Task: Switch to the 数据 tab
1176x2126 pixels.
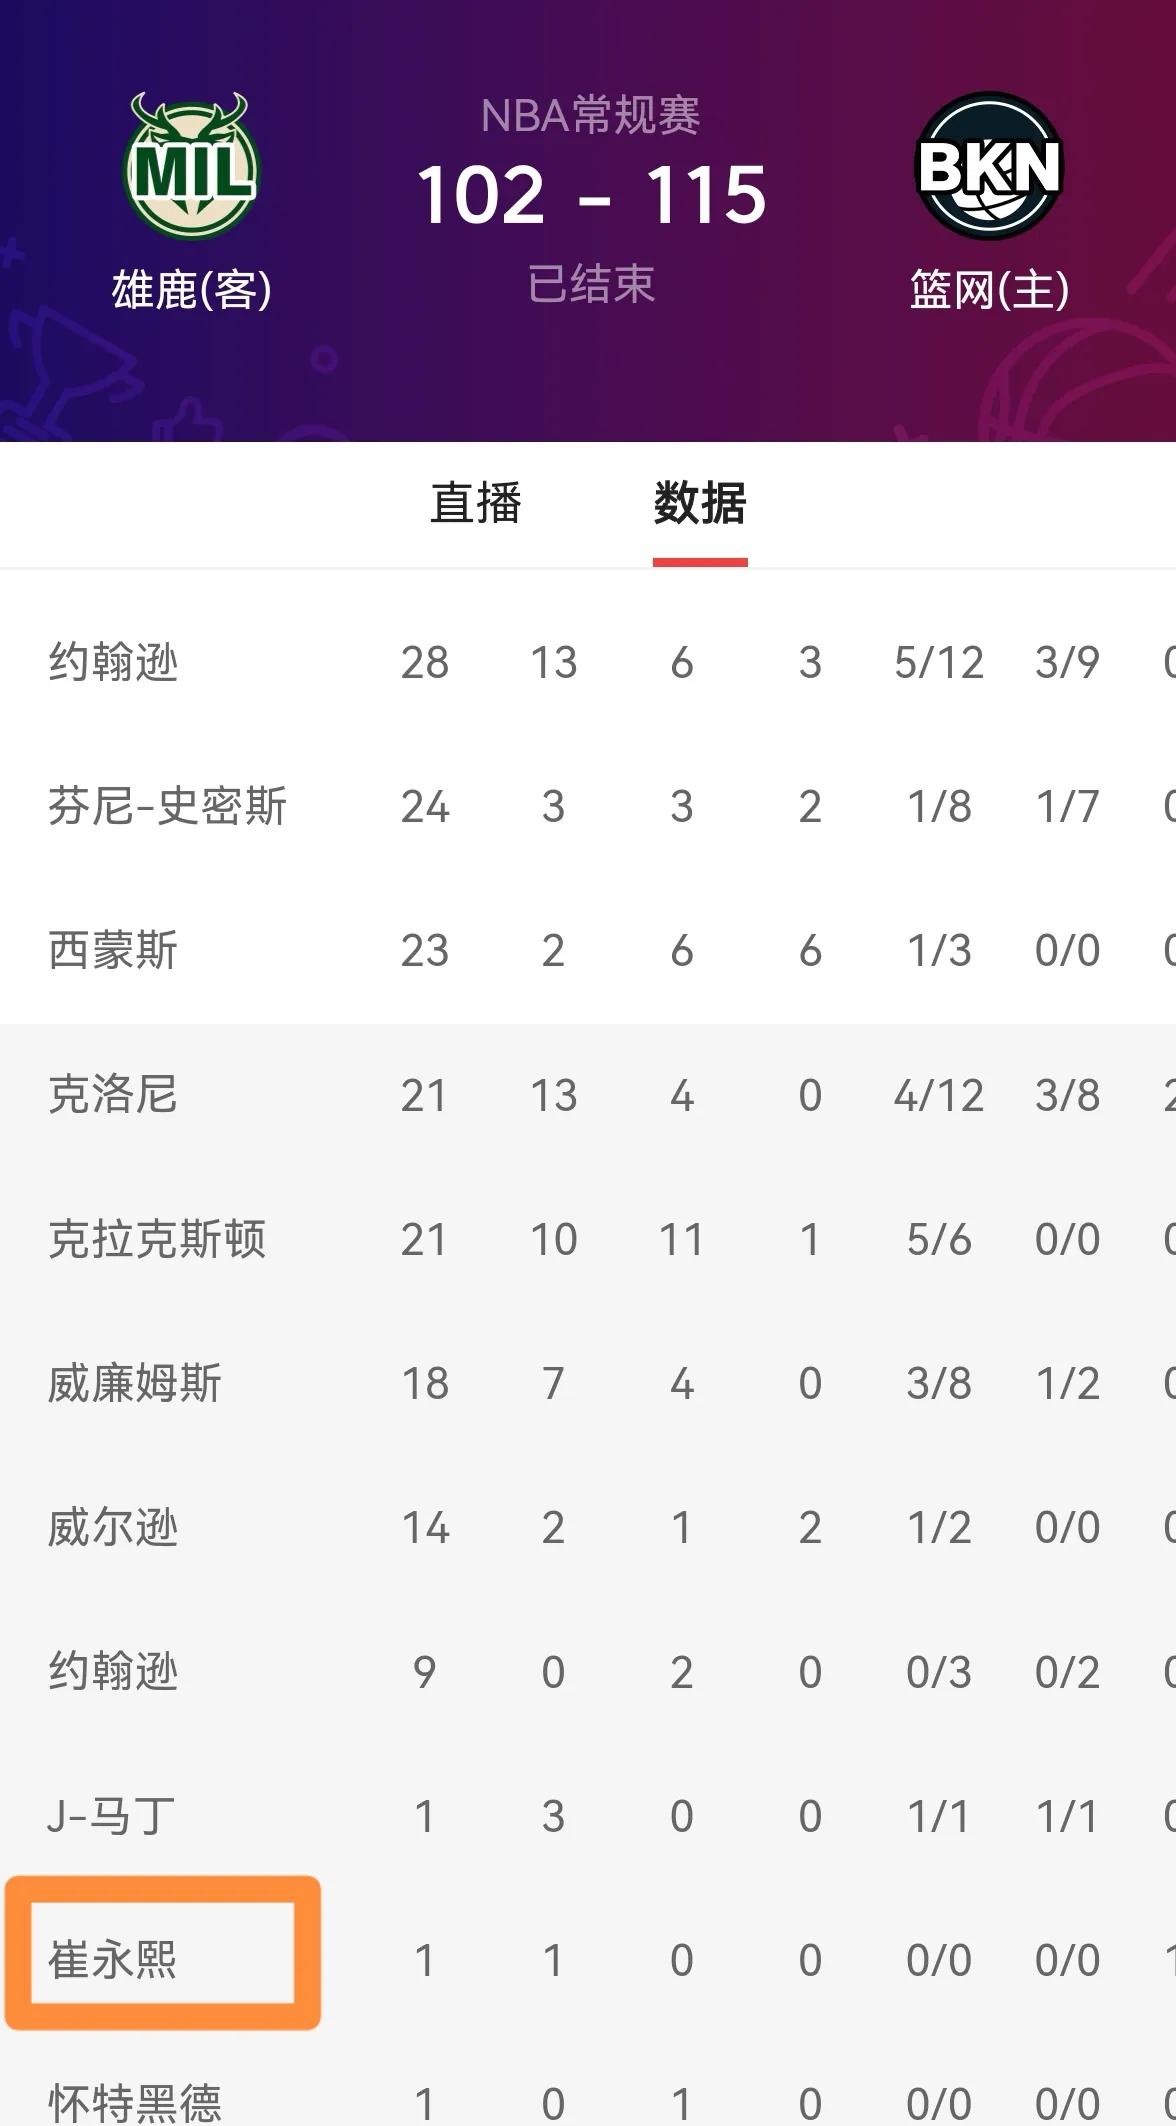Action: 701,505
